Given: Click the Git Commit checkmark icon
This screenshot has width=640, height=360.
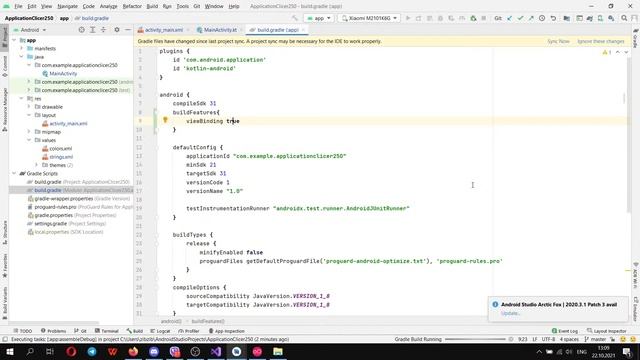Looking at the screenshot, I should 520,18.
